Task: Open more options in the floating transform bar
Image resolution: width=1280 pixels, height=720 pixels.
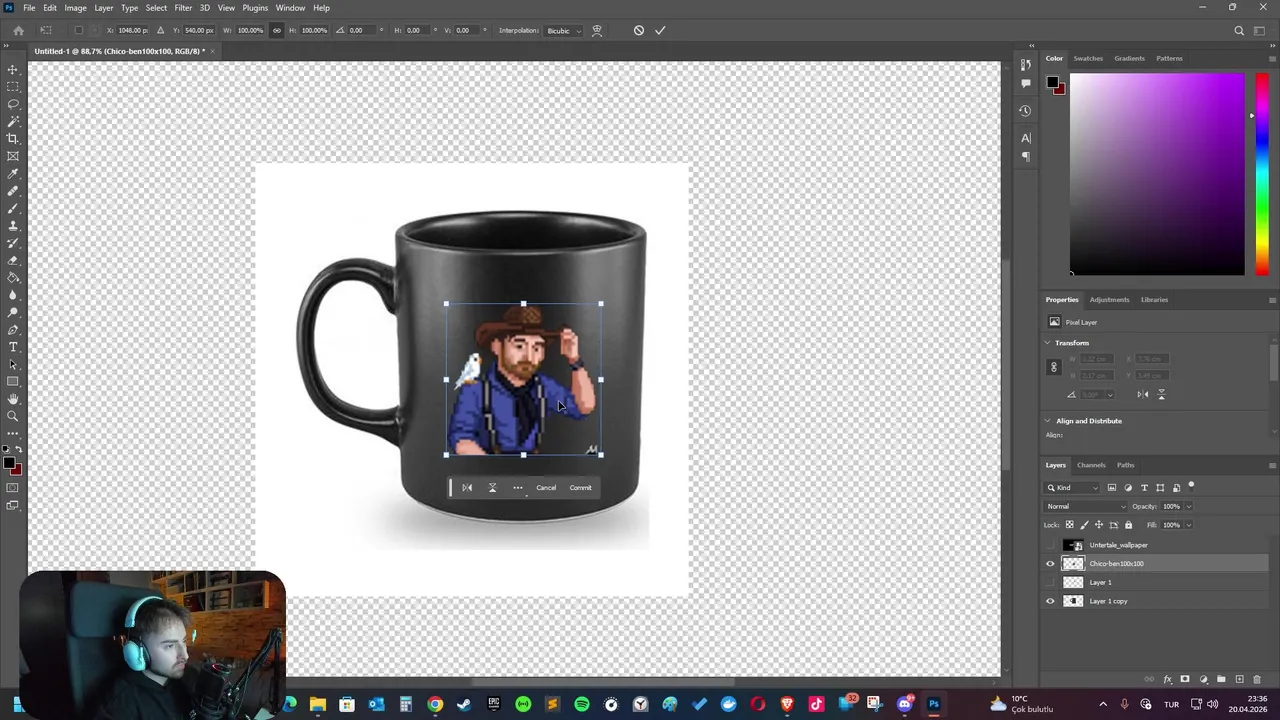Action: (518, 488)
